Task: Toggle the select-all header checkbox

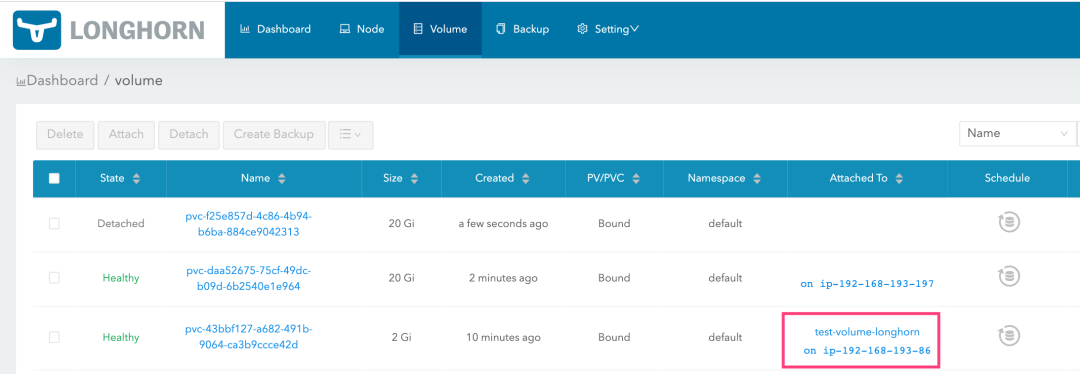Action: pyautogui.click(x=54, y=178)
